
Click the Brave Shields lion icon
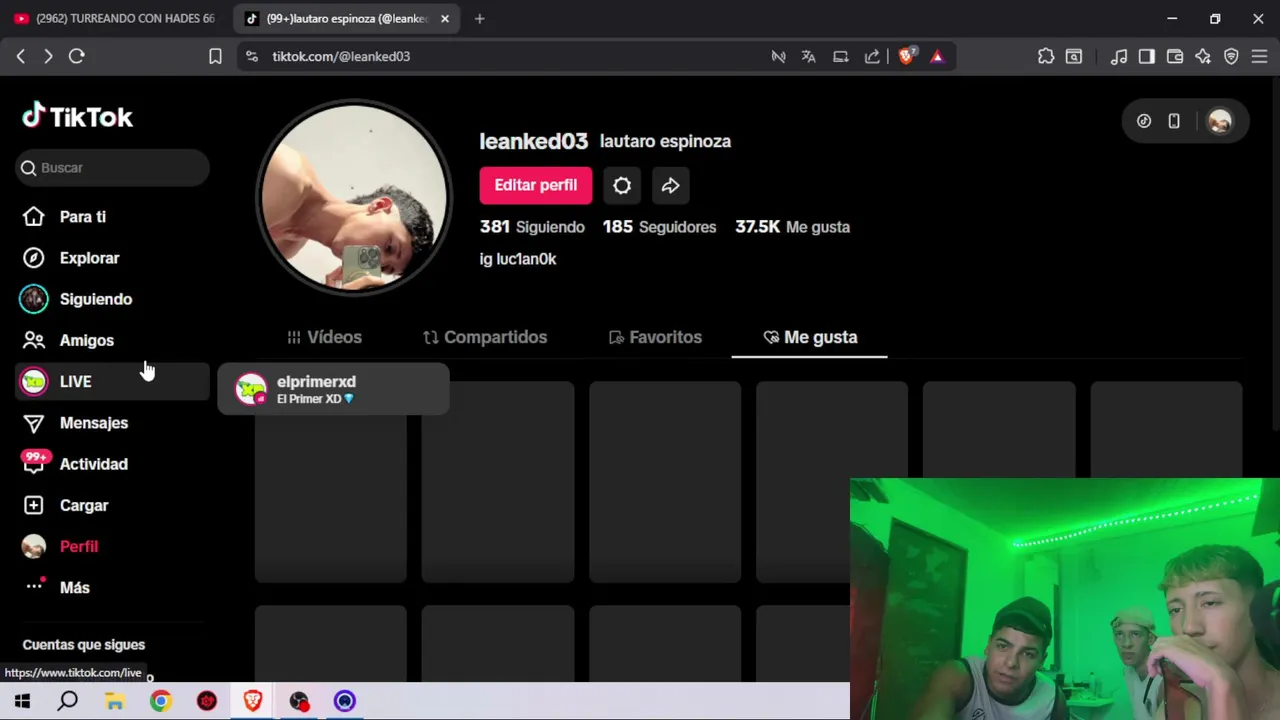(906, 56)
